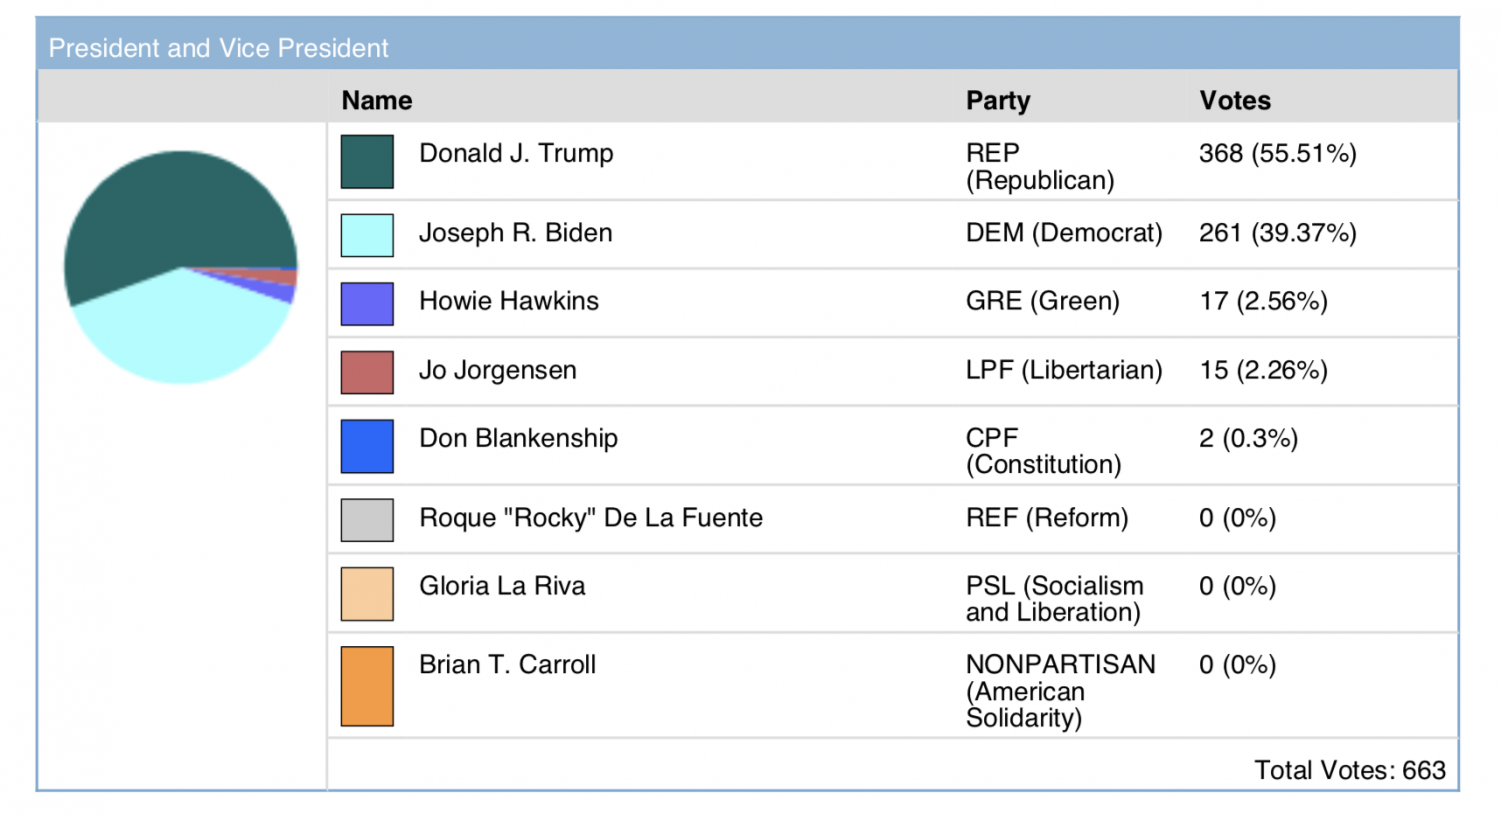The width and height of the screenshot is (1501, 820).
Task: Click the LPF (Libertarian) party label
Action: point(1064,370)
